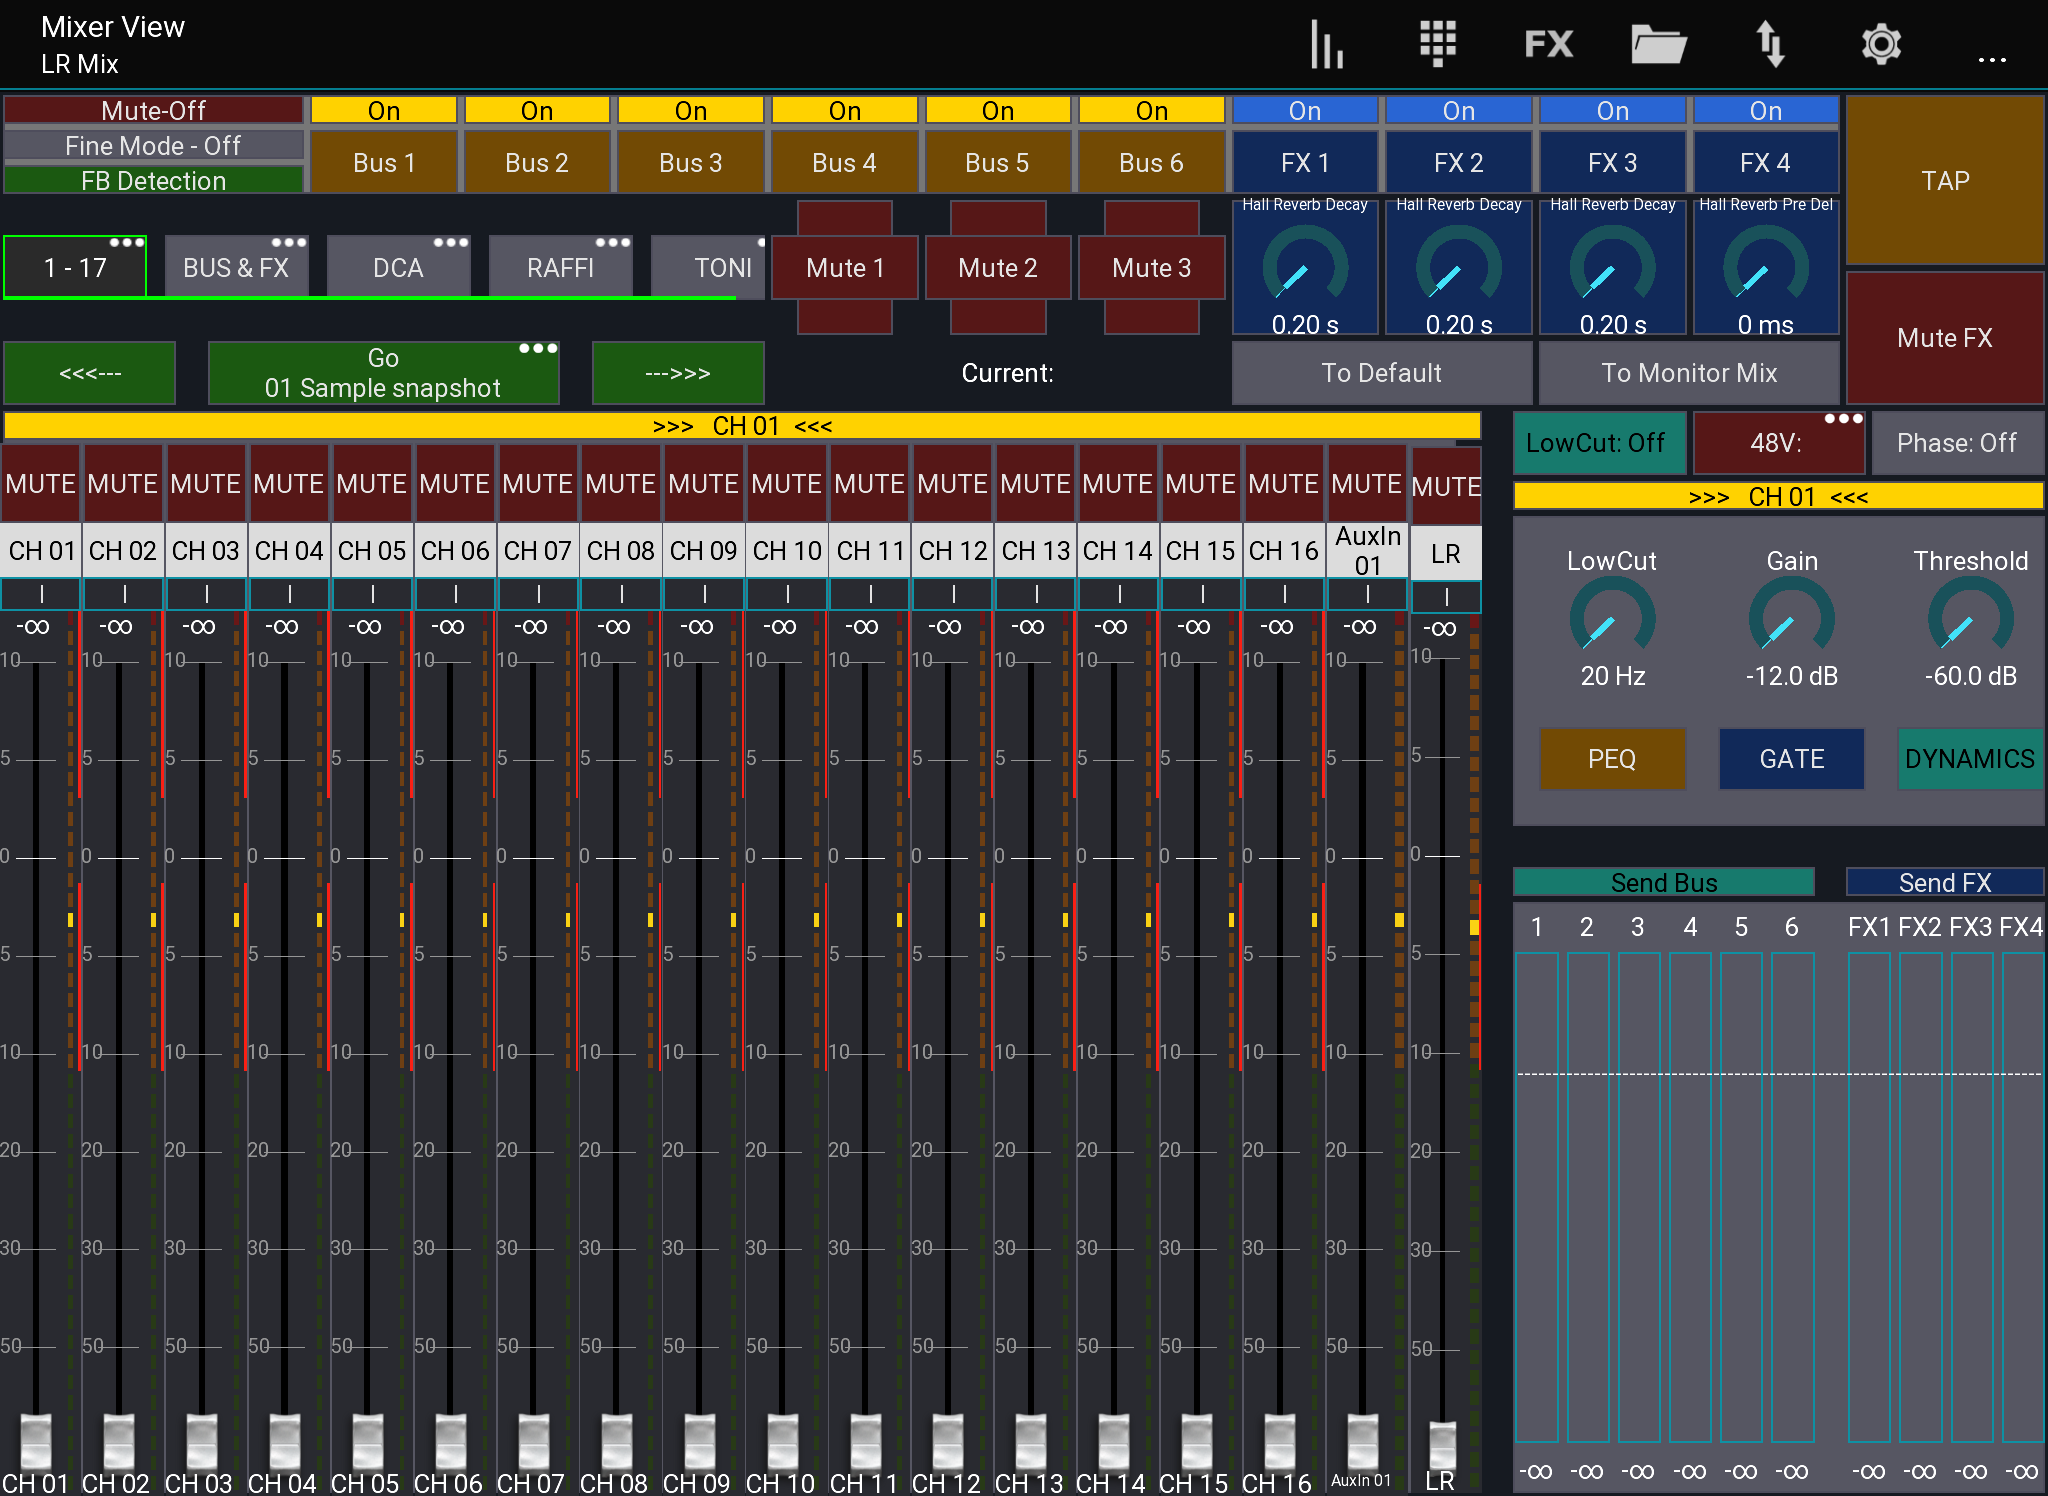
Task: Open the grid layout icon
Action: tap(1438, 45)
